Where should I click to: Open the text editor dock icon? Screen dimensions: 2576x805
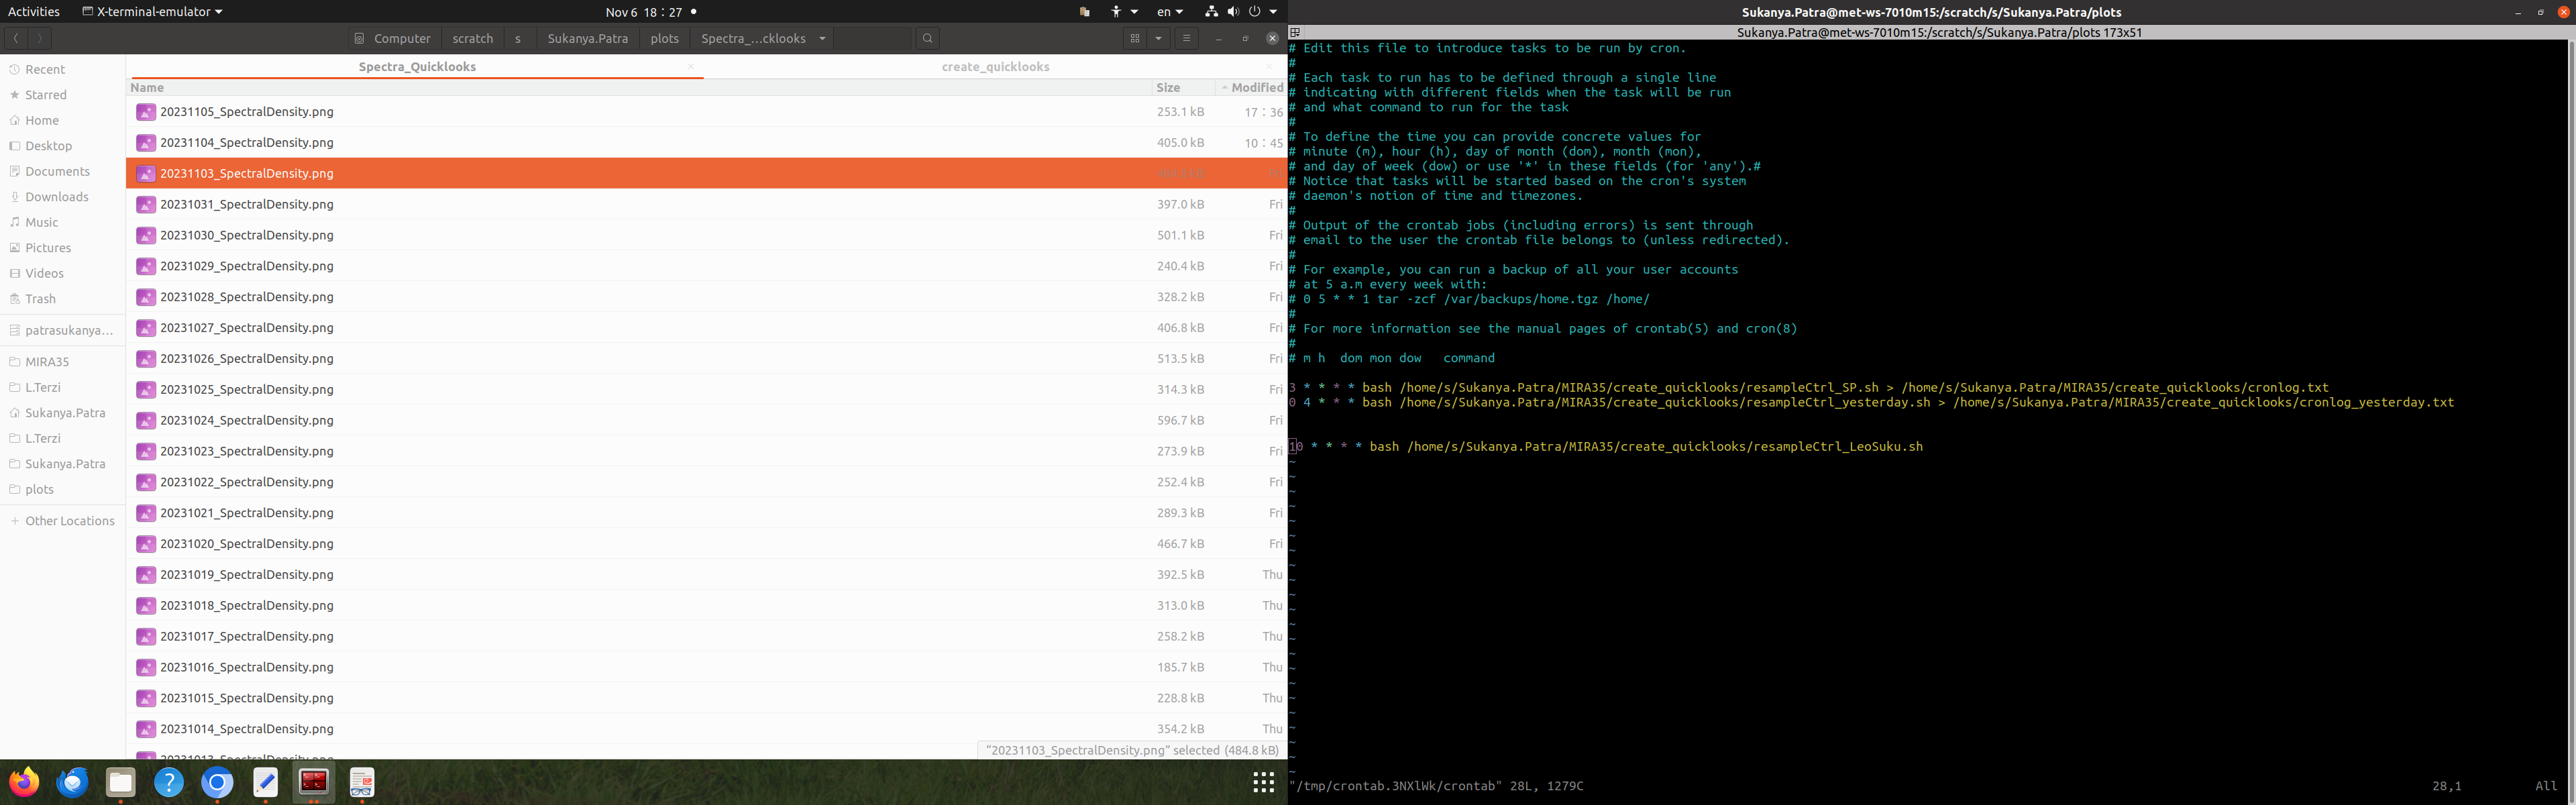(265, 782)
